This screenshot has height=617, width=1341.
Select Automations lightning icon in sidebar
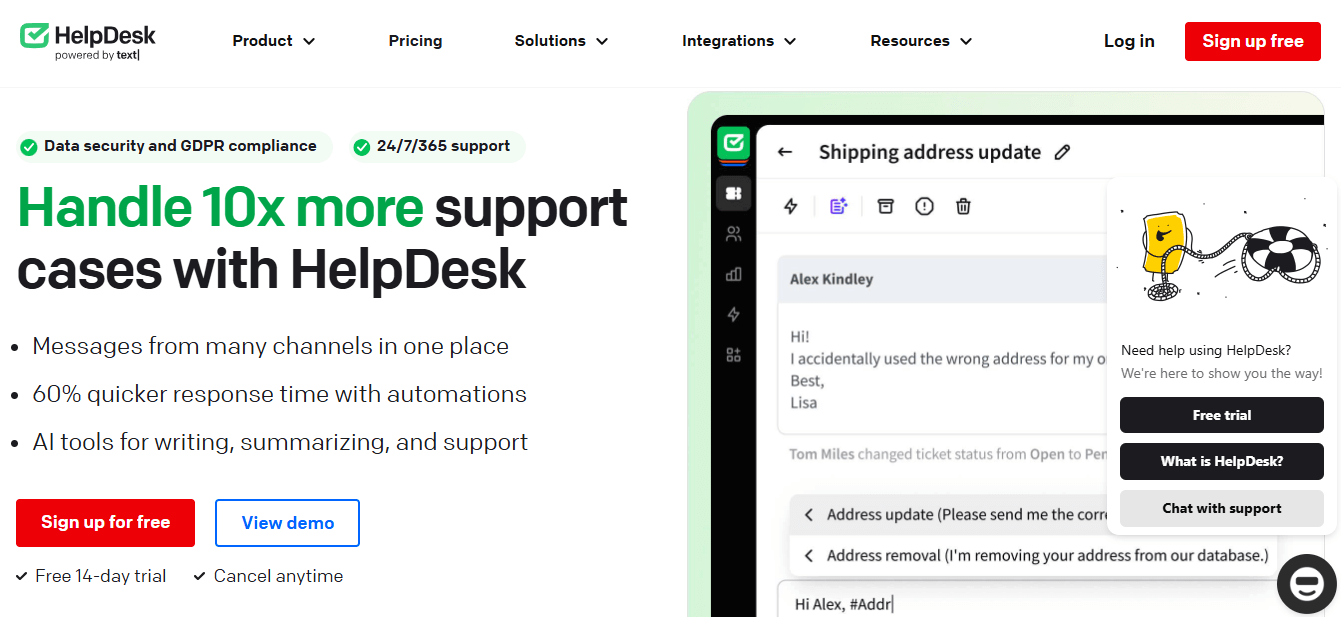point(733,314)
